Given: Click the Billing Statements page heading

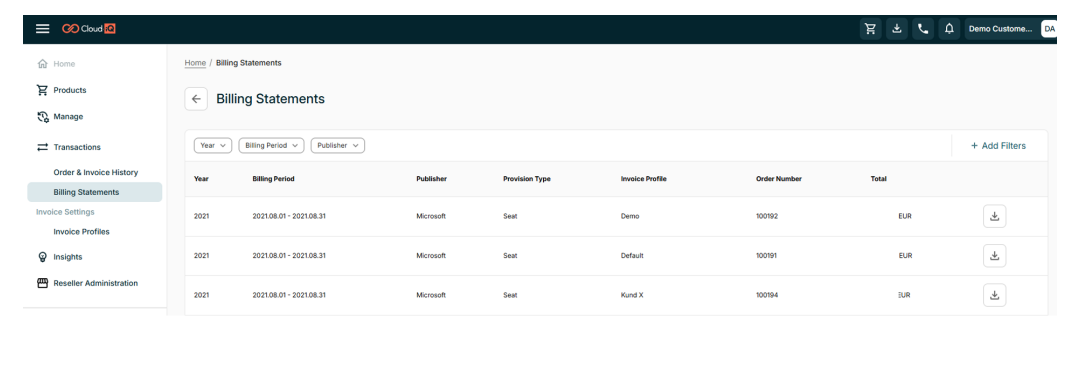Looking at the screenshot, I should click(x=271, y=99).
